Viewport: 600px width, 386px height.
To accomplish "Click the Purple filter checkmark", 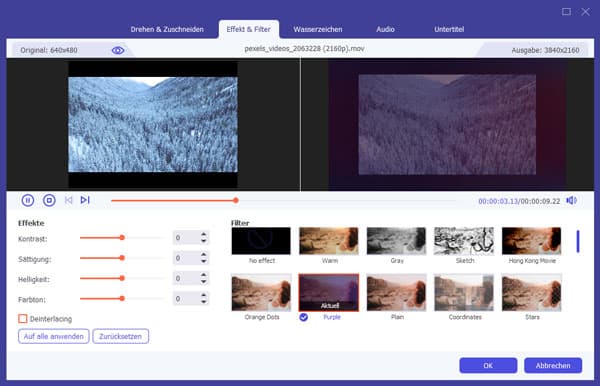I will (303, 317).
